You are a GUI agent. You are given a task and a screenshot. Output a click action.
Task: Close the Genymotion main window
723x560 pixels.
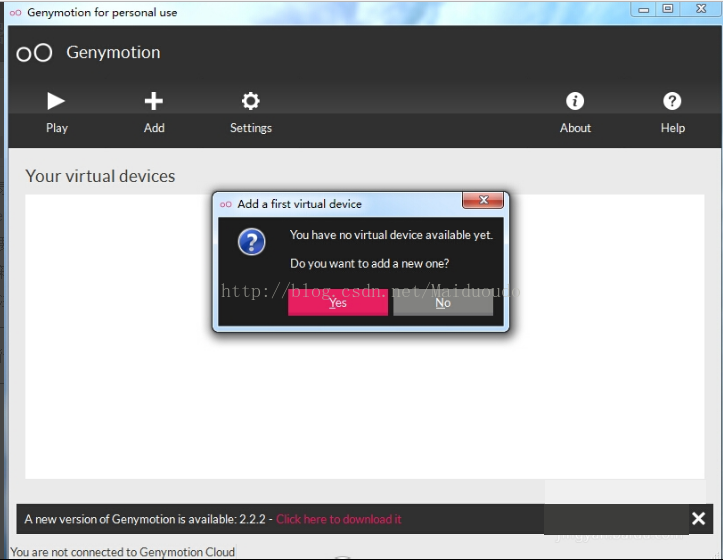click(701, 9)
